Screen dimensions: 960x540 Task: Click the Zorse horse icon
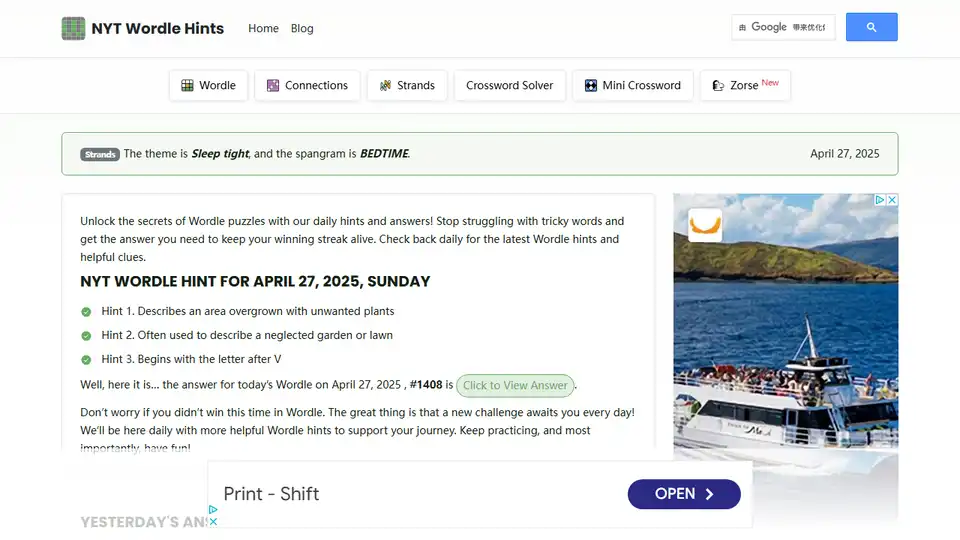(718, 85)
